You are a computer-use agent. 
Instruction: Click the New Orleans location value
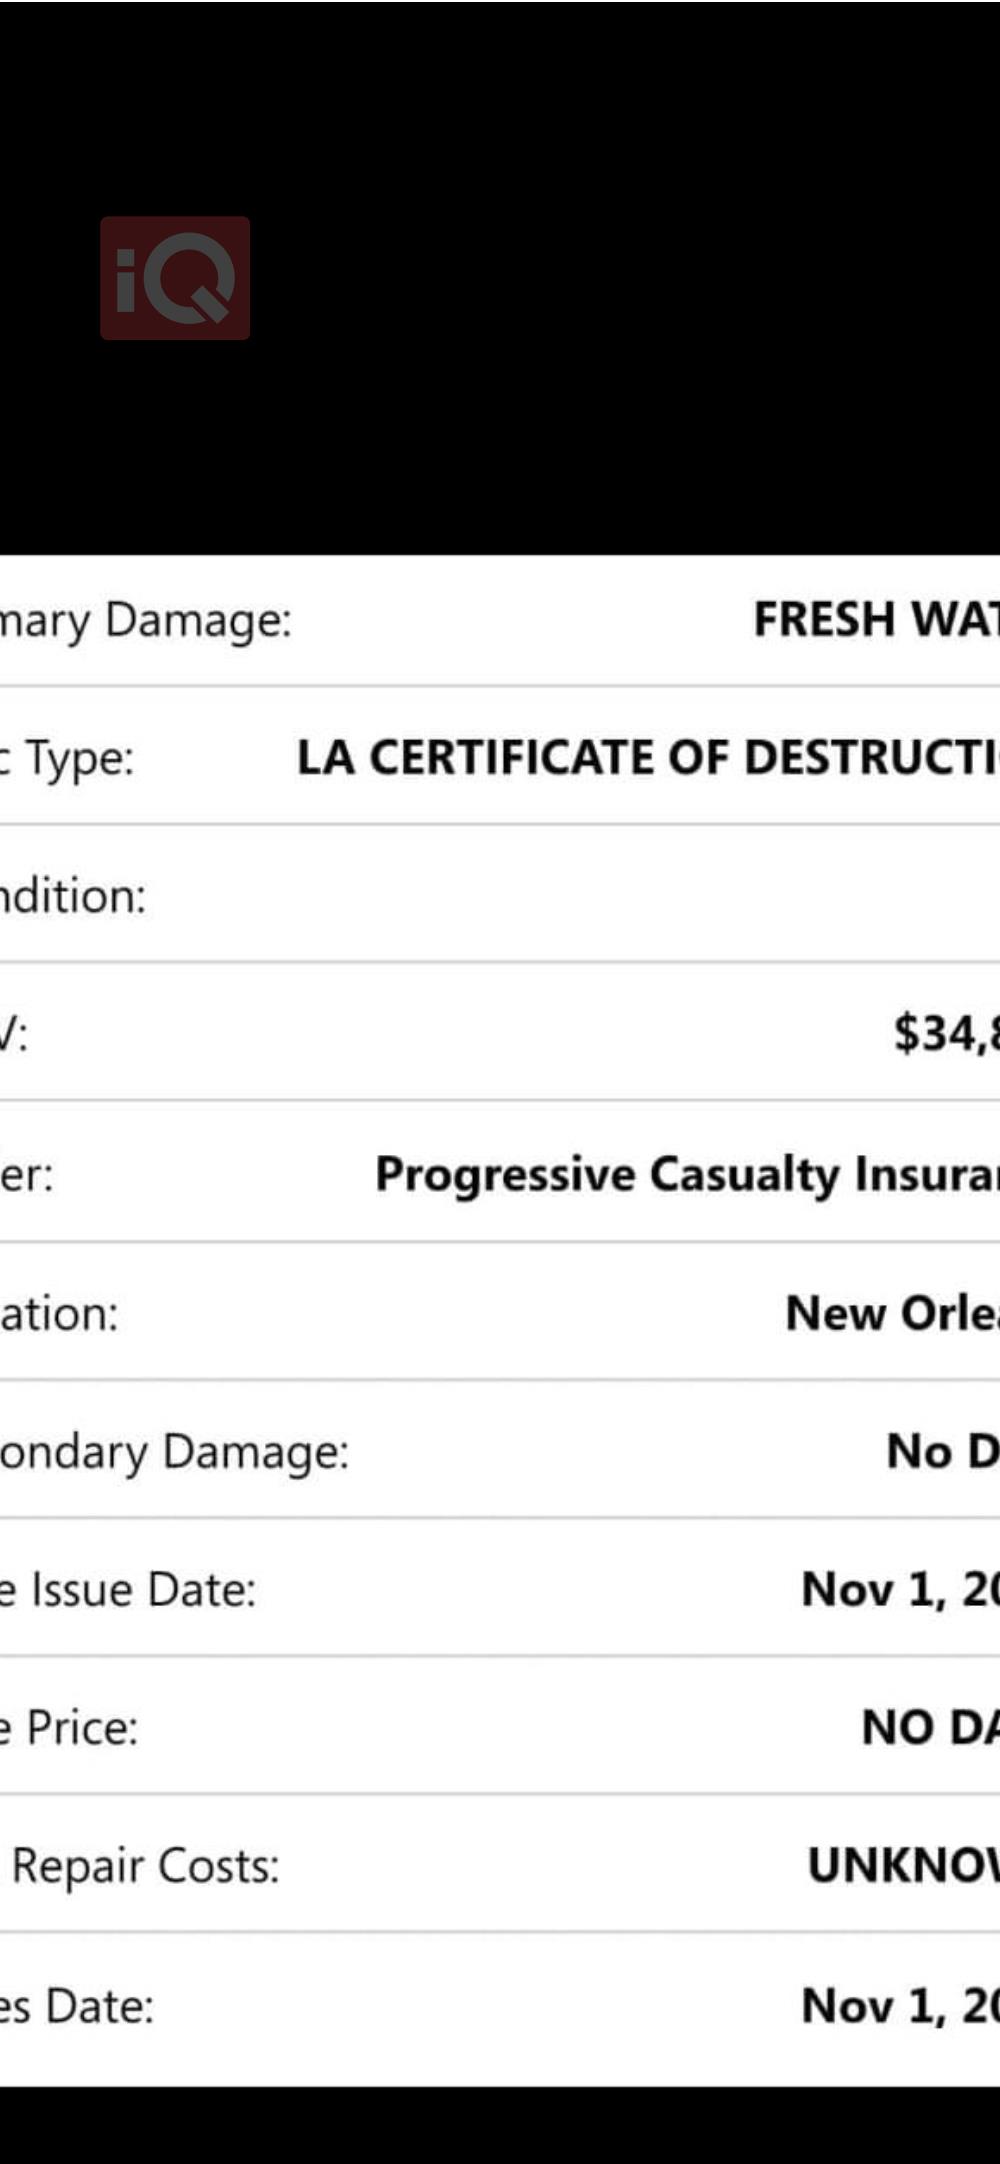click(892, 1313)
